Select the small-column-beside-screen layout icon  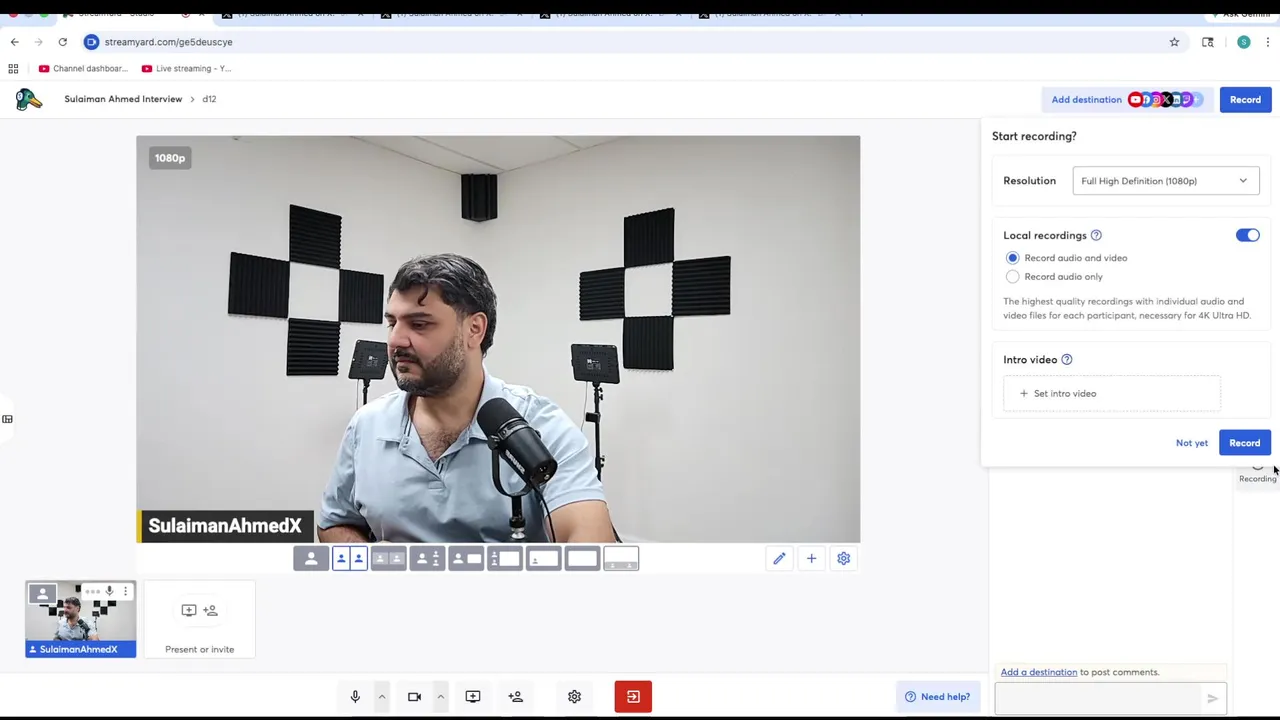click(x=505, y=559)
